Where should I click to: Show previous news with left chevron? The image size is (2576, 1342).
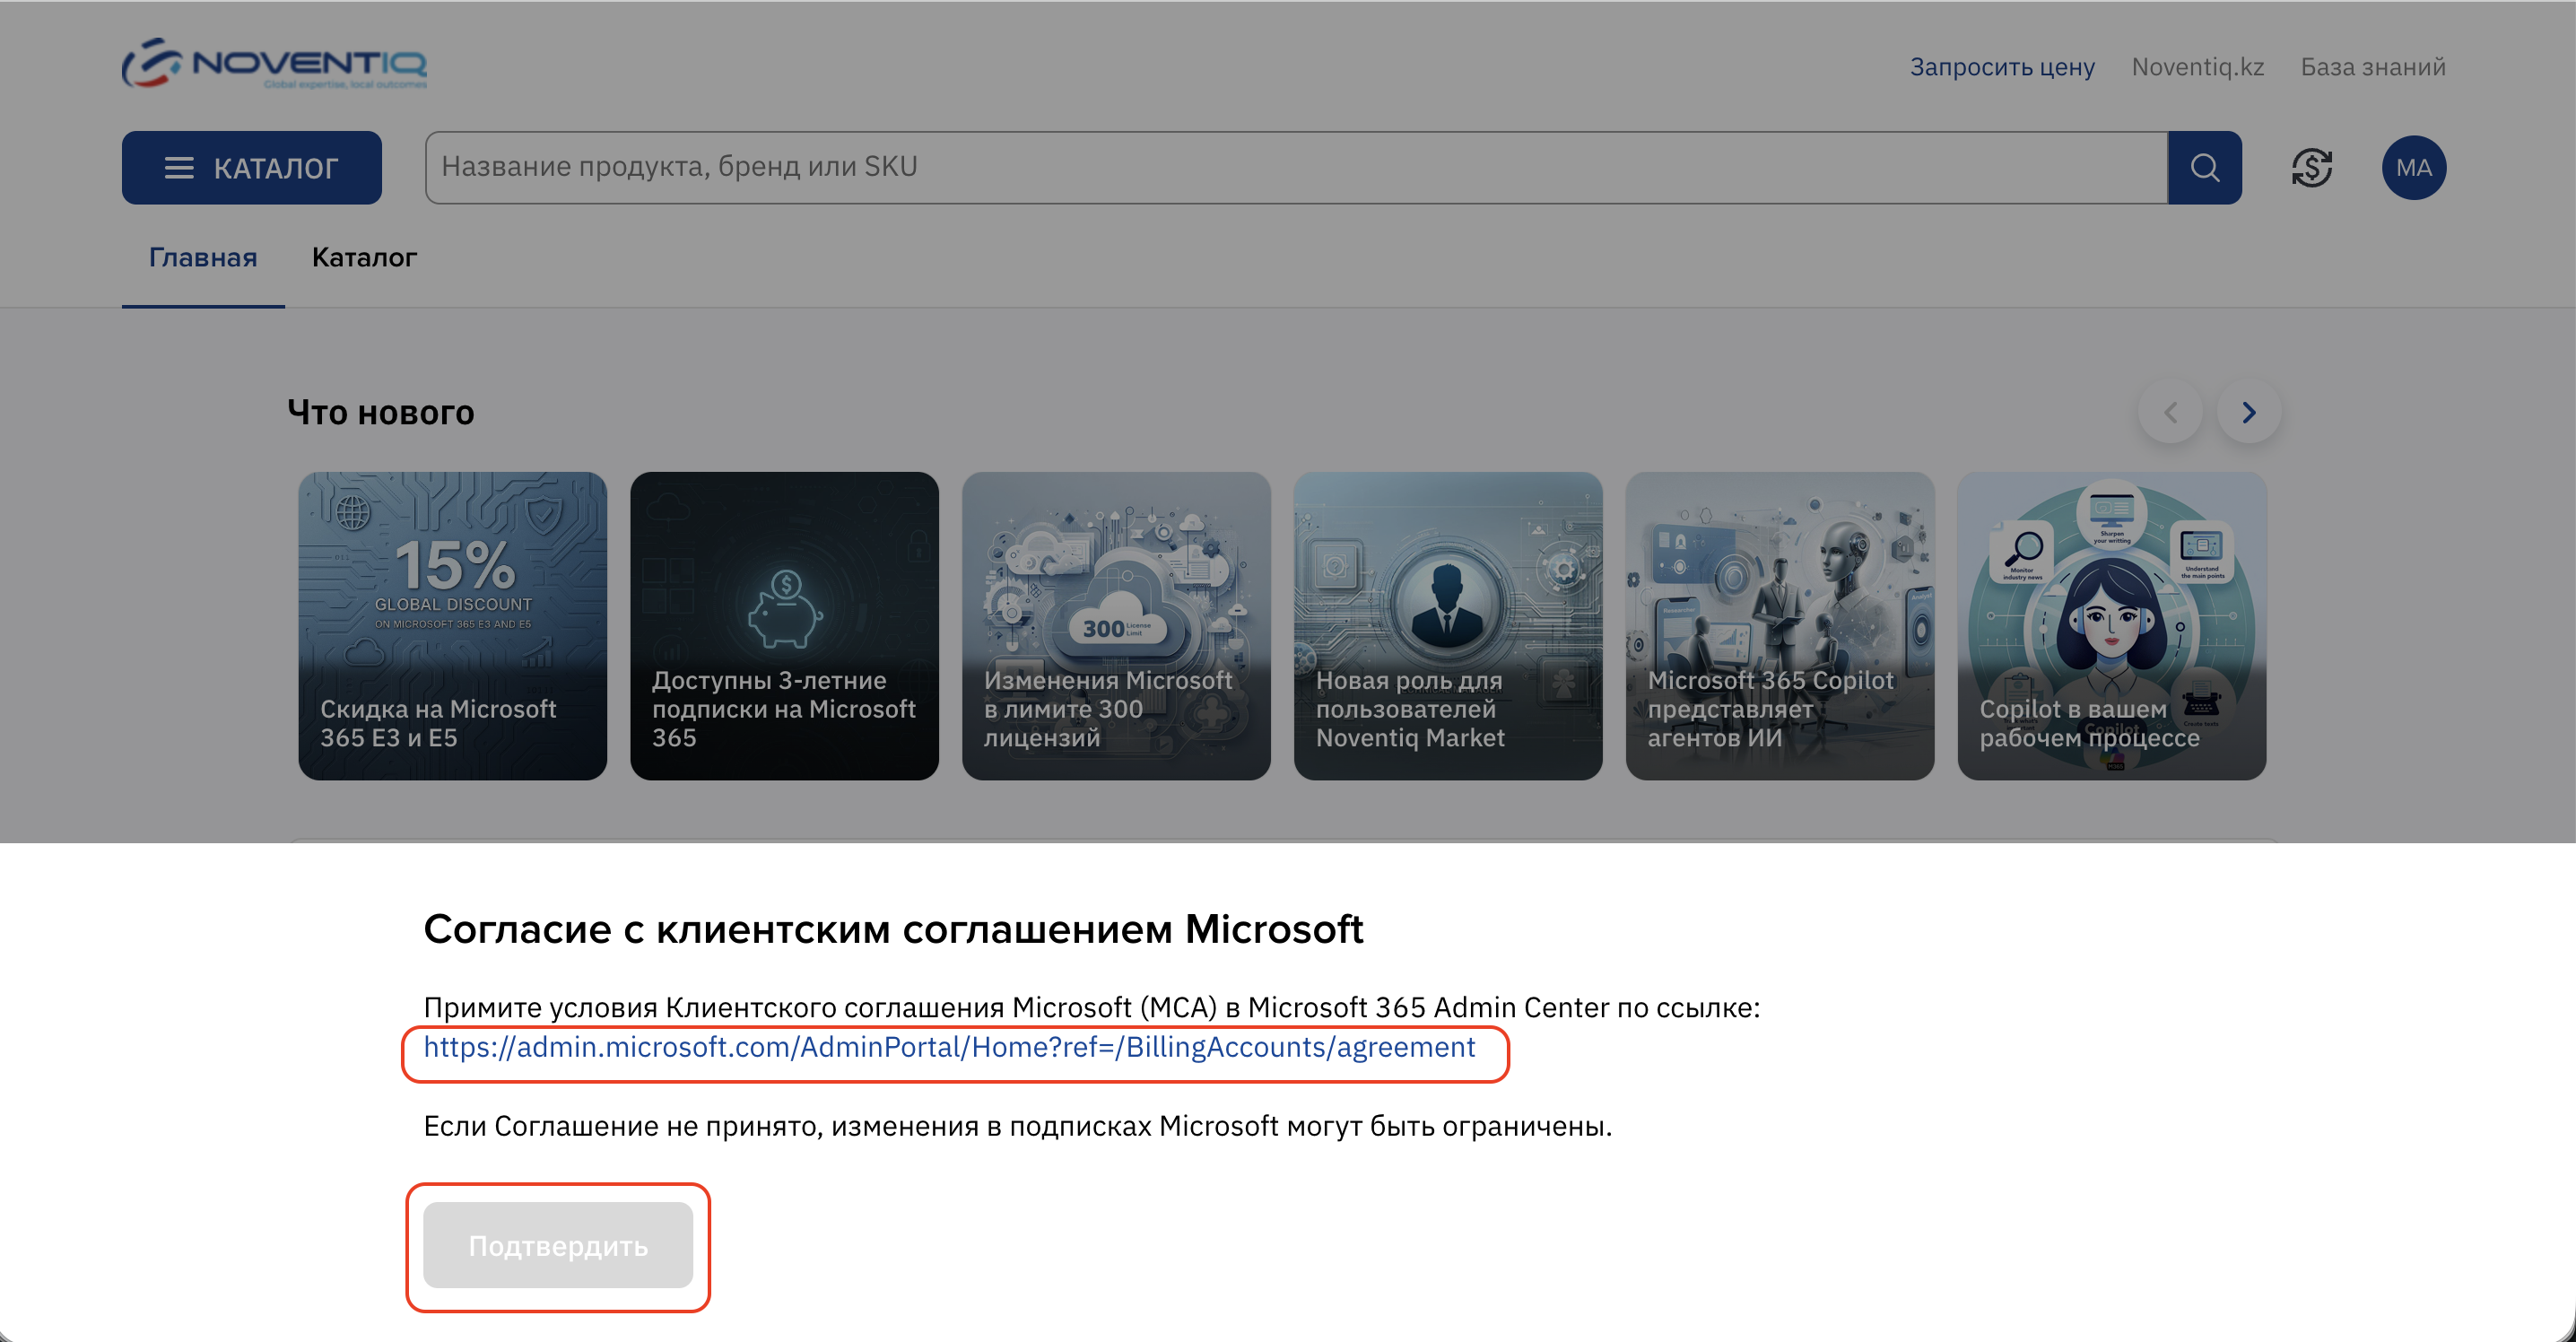[2169, 412]
